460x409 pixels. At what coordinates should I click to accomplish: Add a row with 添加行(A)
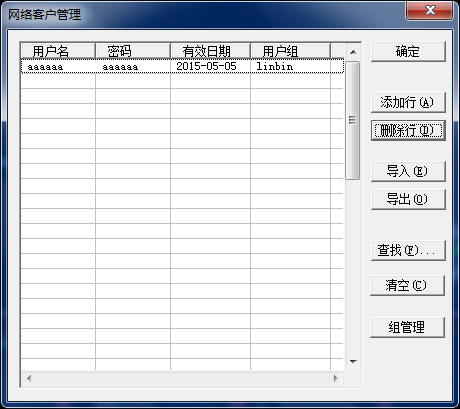408,102
